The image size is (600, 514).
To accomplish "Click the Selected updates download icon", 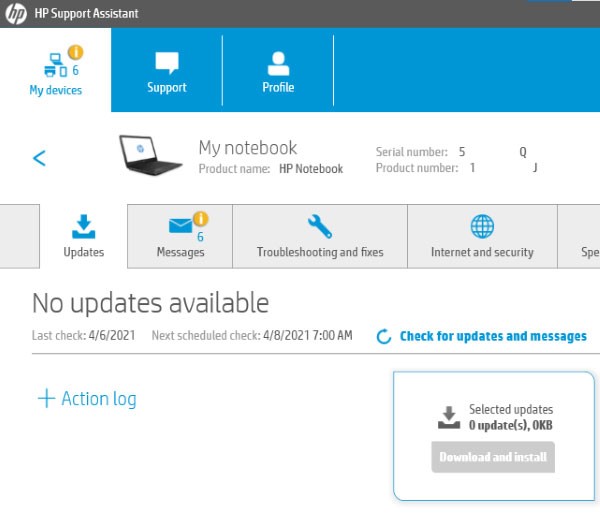I will coord(450,417).
